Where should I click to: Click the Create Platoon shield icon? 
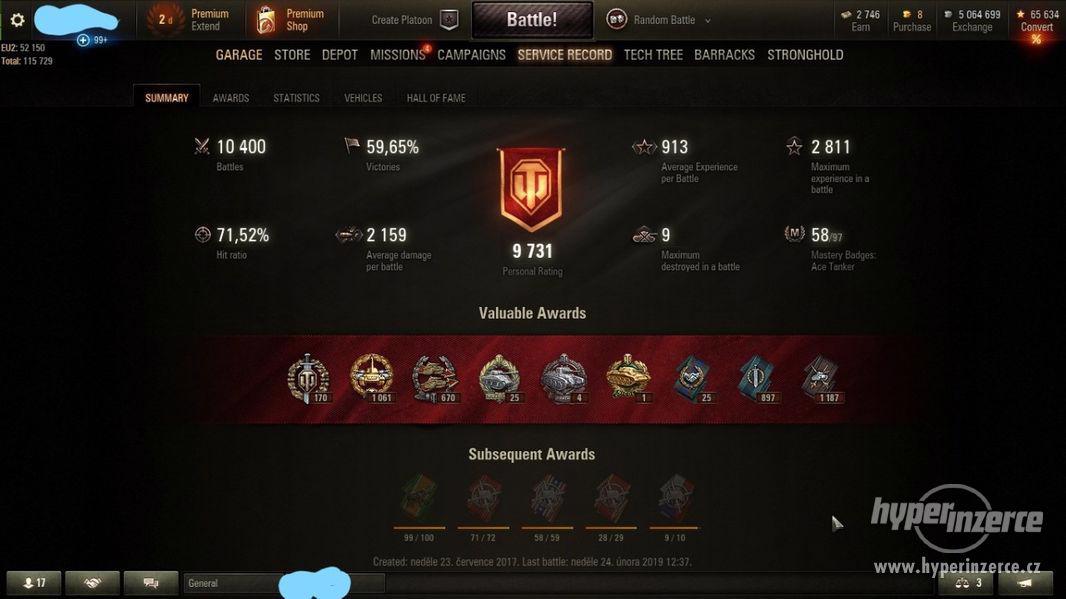point(449,20)
